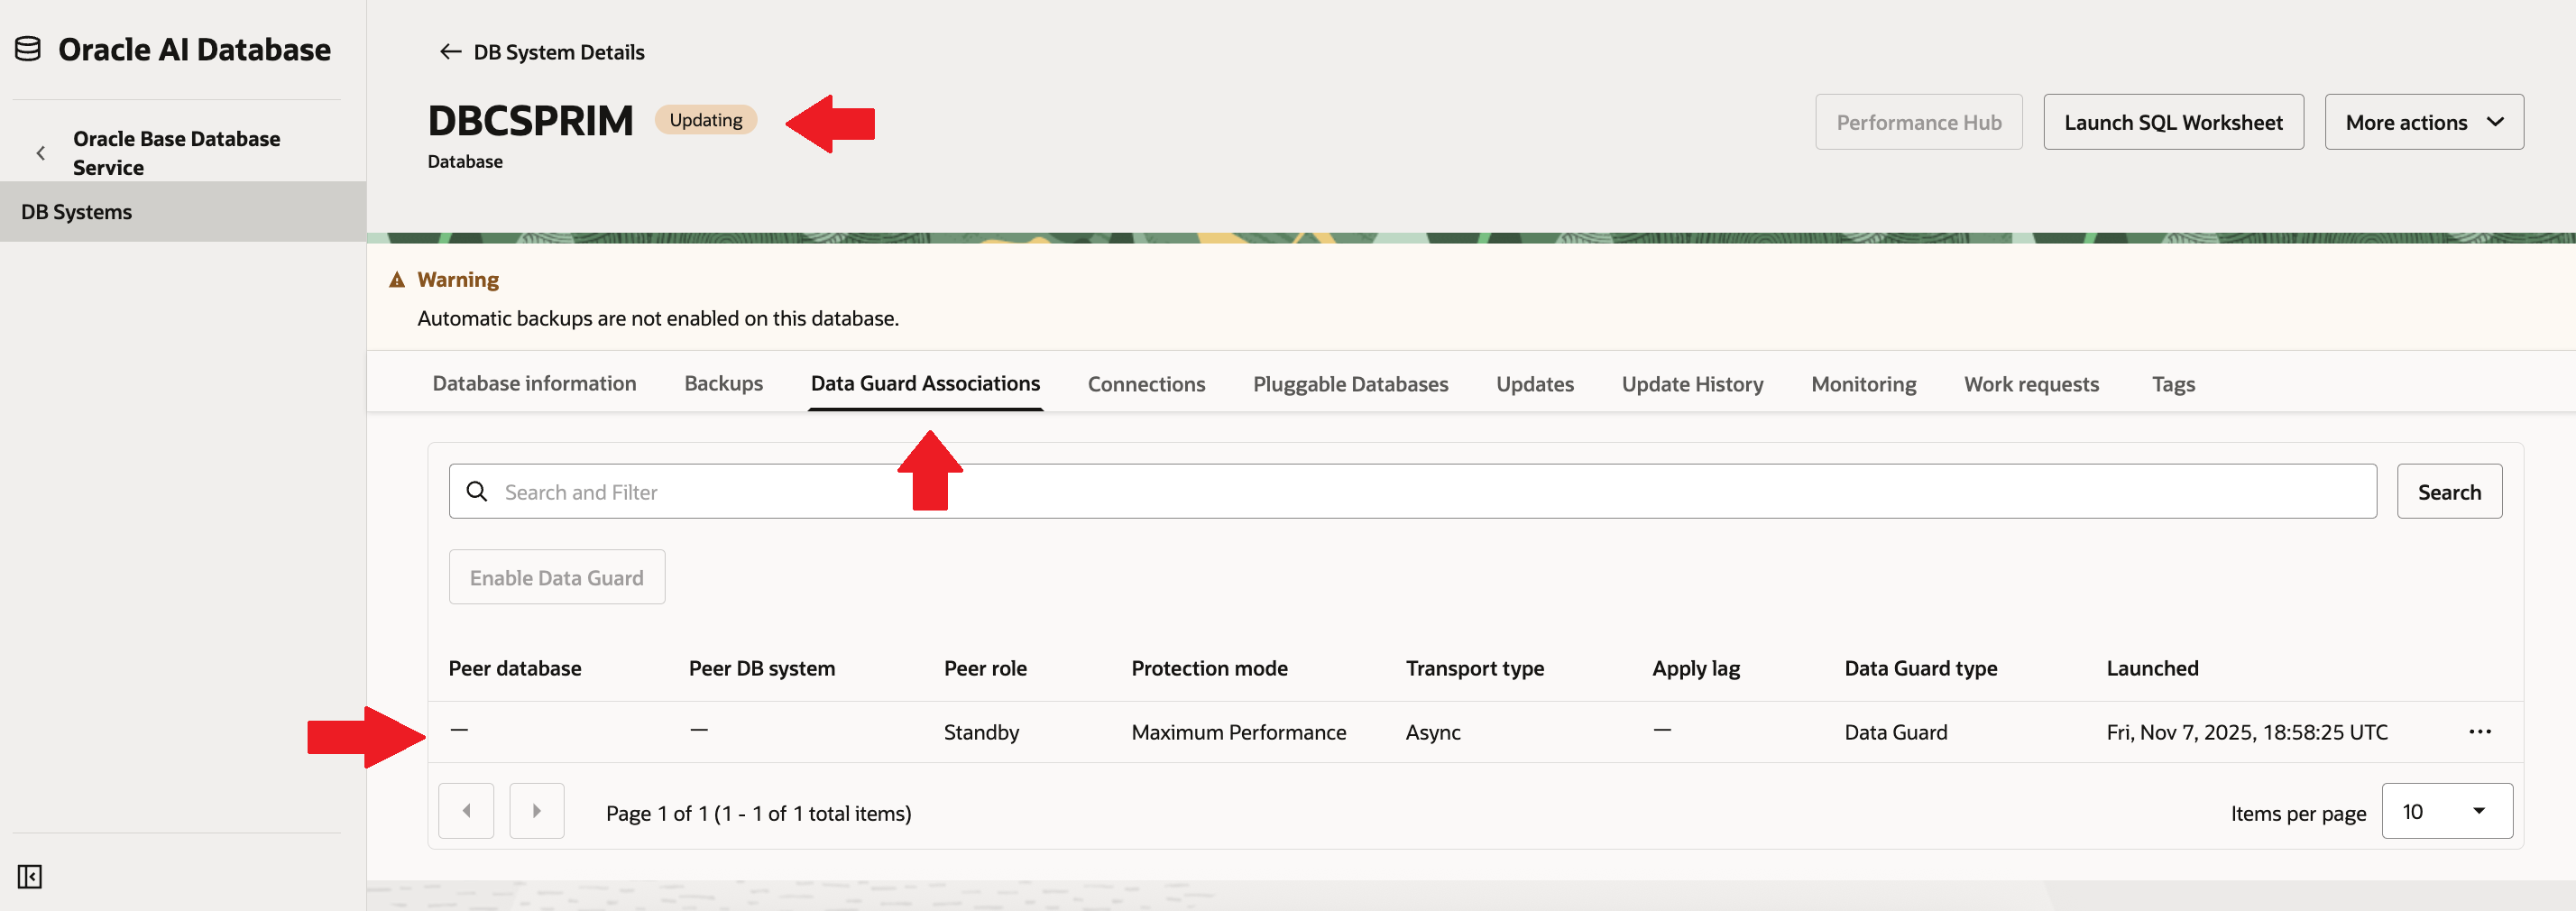
Task: Click the magnifier icon in the search field
Action: point(477,491)
